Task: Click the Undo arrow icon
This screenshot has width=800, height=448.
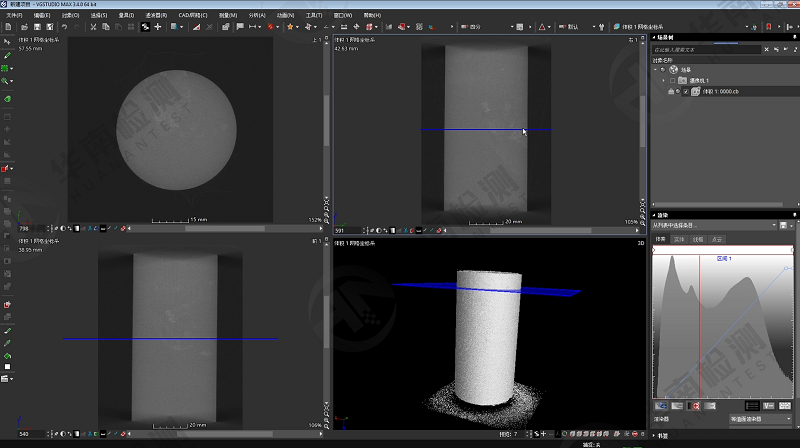Action: click(64, 27)
